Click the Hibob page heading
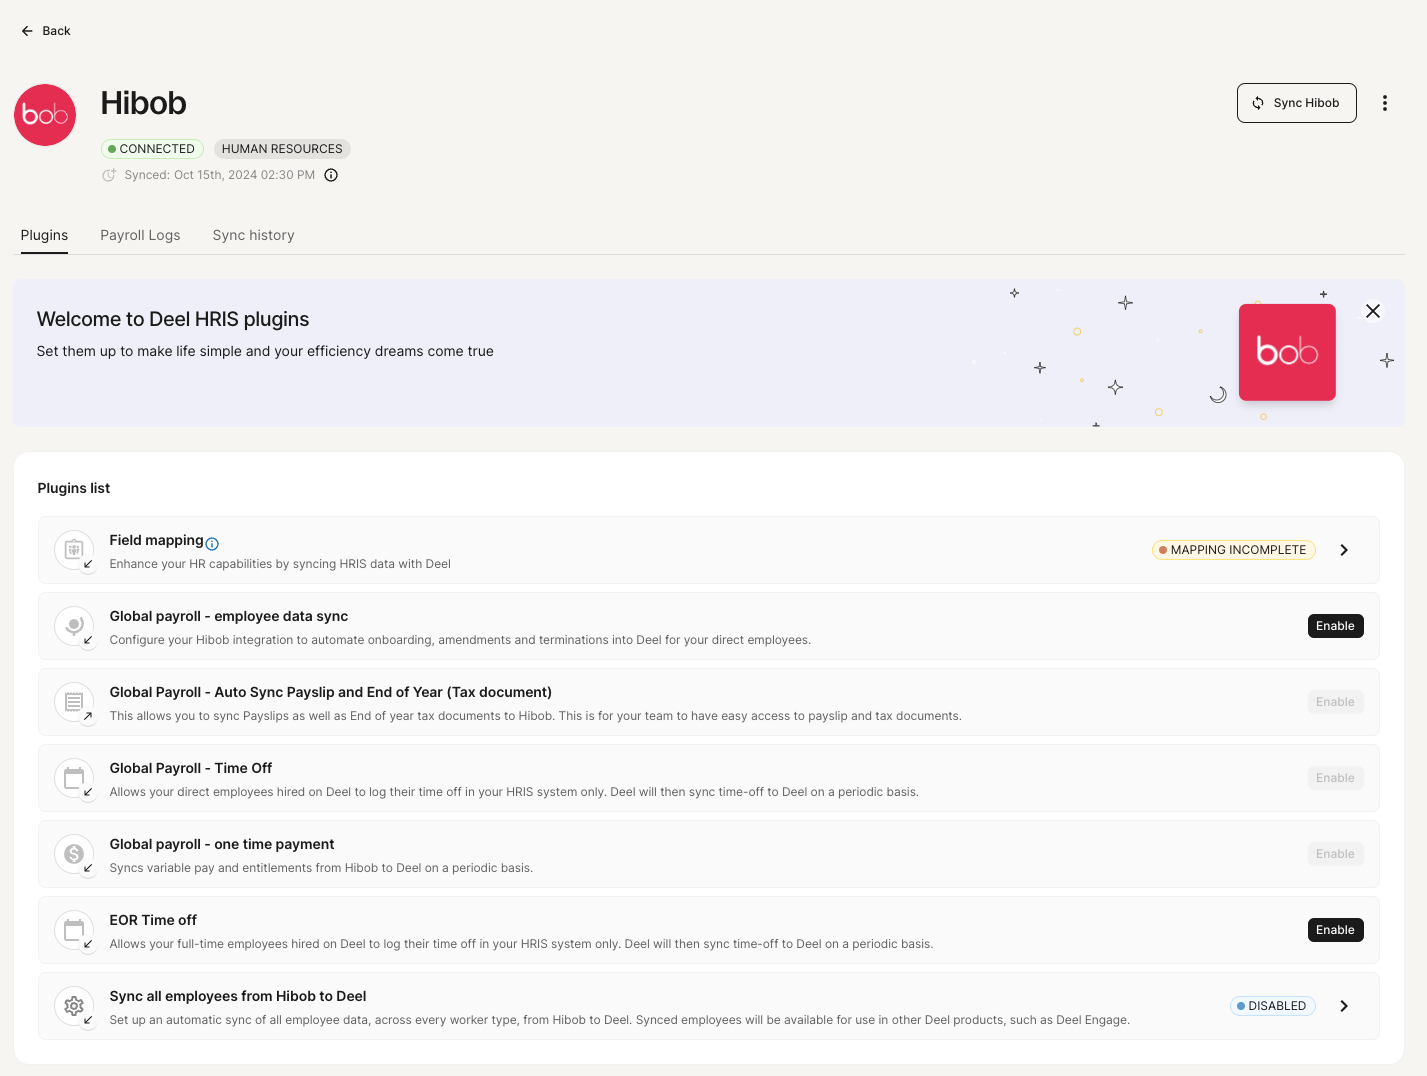 click(144, 103)
